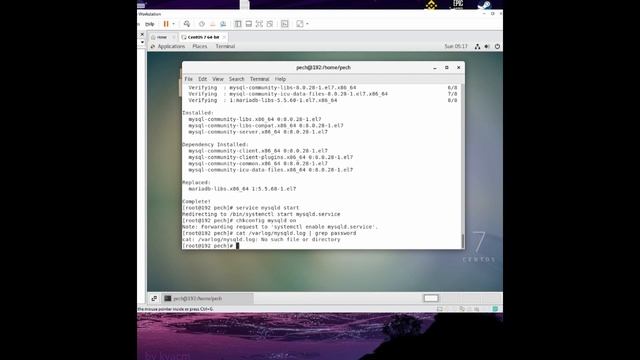The image size is (640, 360).
Task: Click 'Complete!' line in terminal
Action: tap(196, 201)
